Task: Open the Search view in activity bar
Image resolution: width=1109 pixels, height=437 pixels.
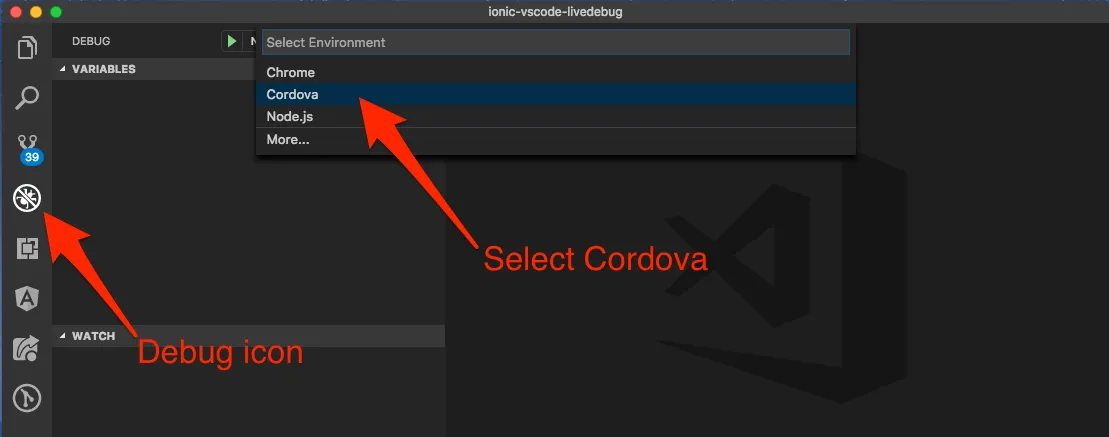Action: pyautogui.click(x=27, y=98)
